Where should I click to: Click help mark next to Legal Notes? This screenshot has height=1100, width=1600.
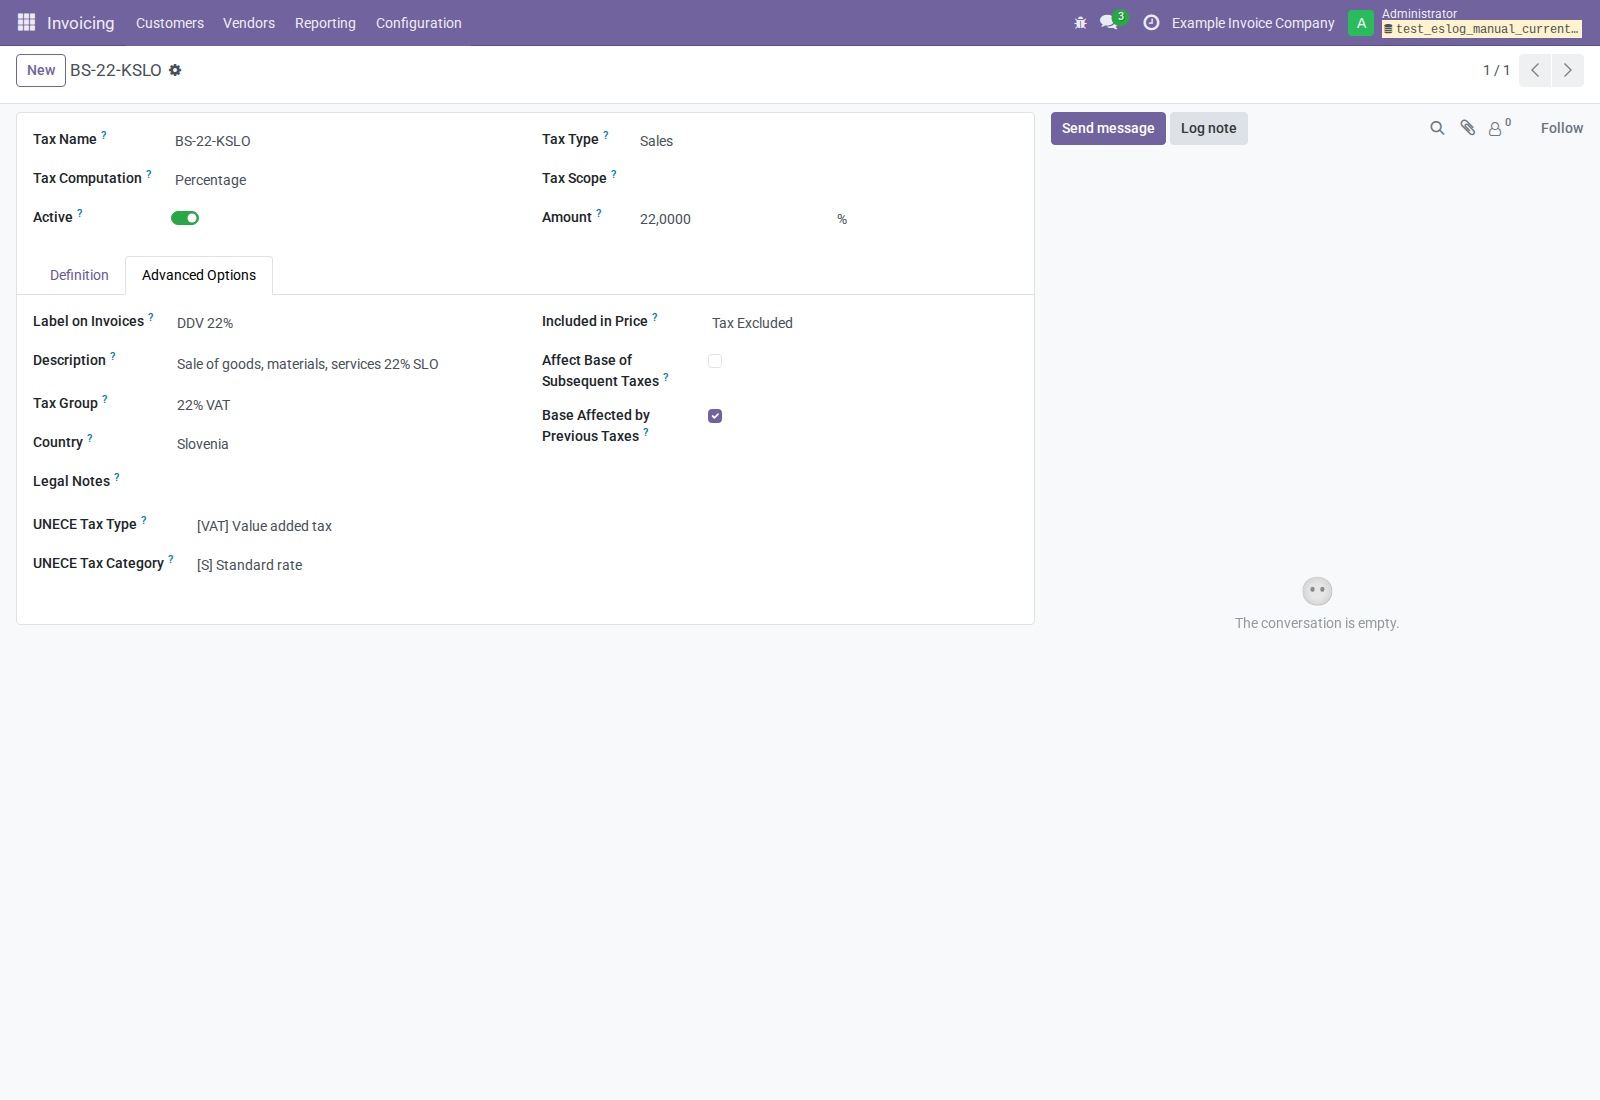tap(117, 477)
